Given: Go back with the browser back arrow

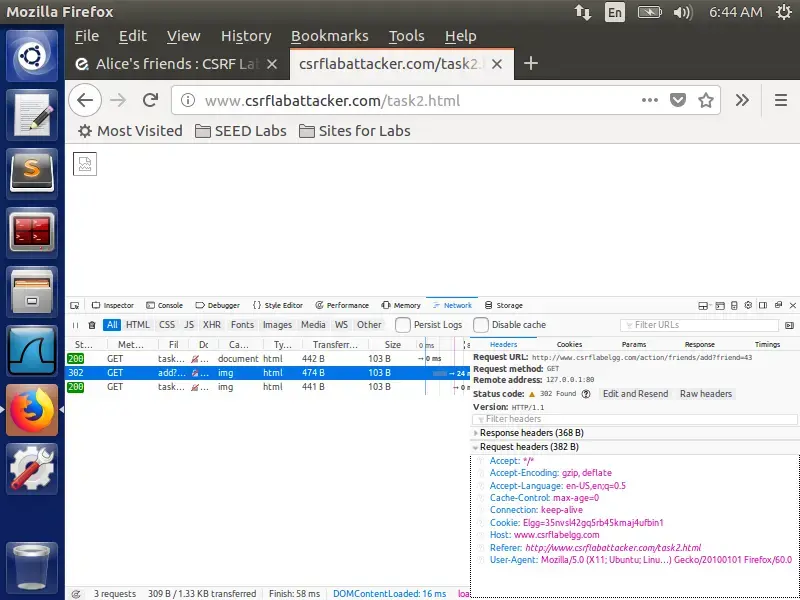Looking at the screenshot, I should 85,101.
